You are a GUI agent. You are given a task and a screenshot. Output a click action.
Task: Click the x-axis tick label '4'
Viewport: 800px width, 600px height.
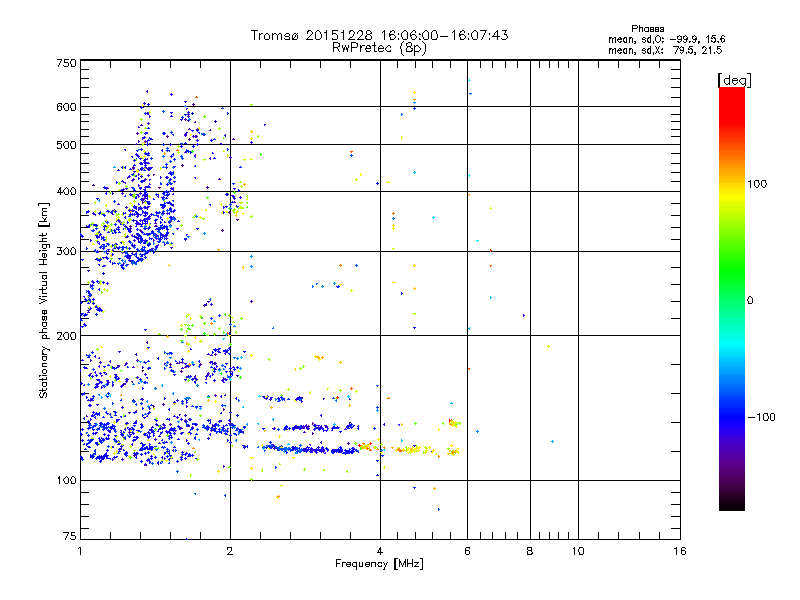(380, 551)
